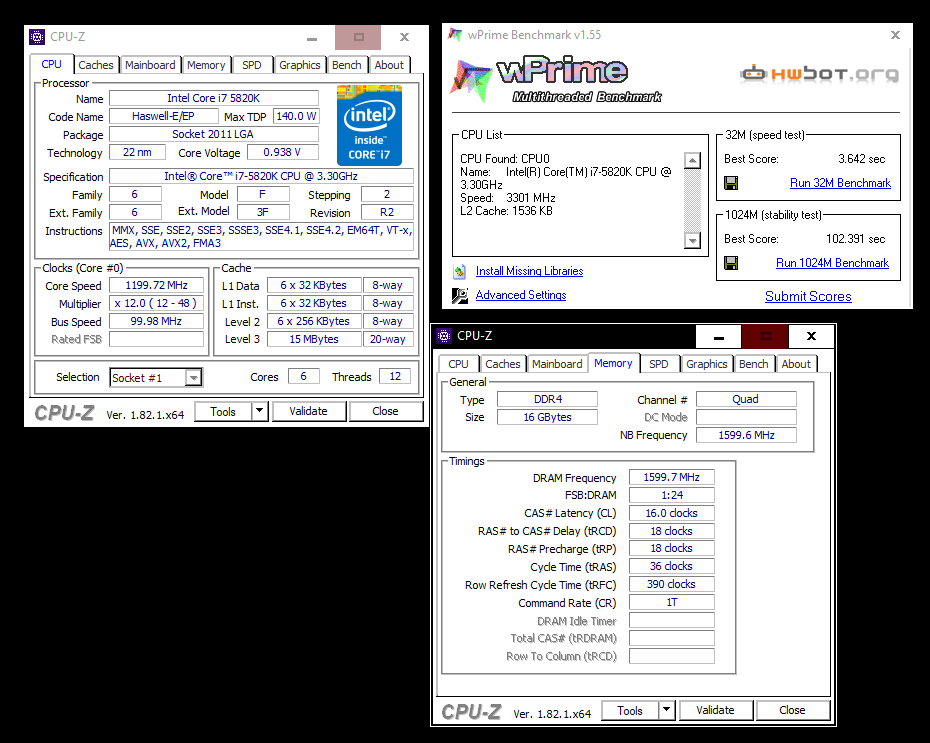Open Mainboard tab in CPU-Z Memory window

click(x=557, y=364)
